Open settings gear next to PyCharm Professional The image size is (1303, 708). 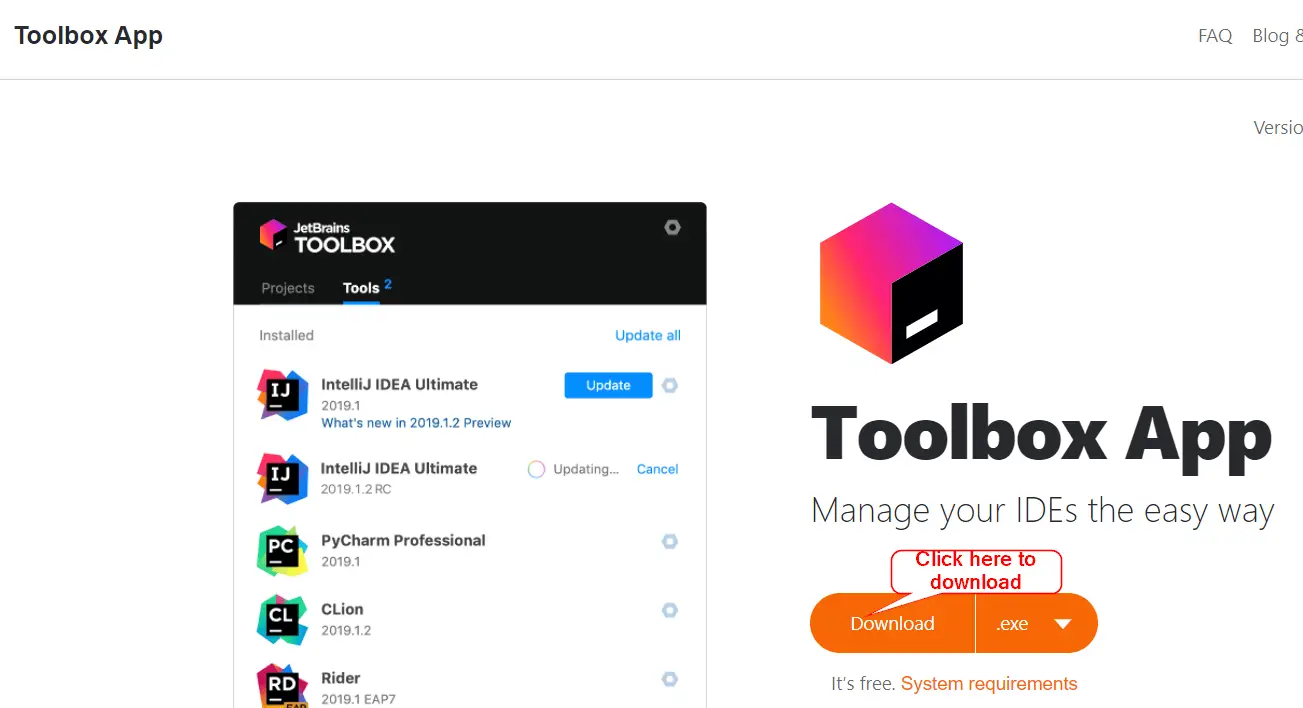tap(670, 541)
